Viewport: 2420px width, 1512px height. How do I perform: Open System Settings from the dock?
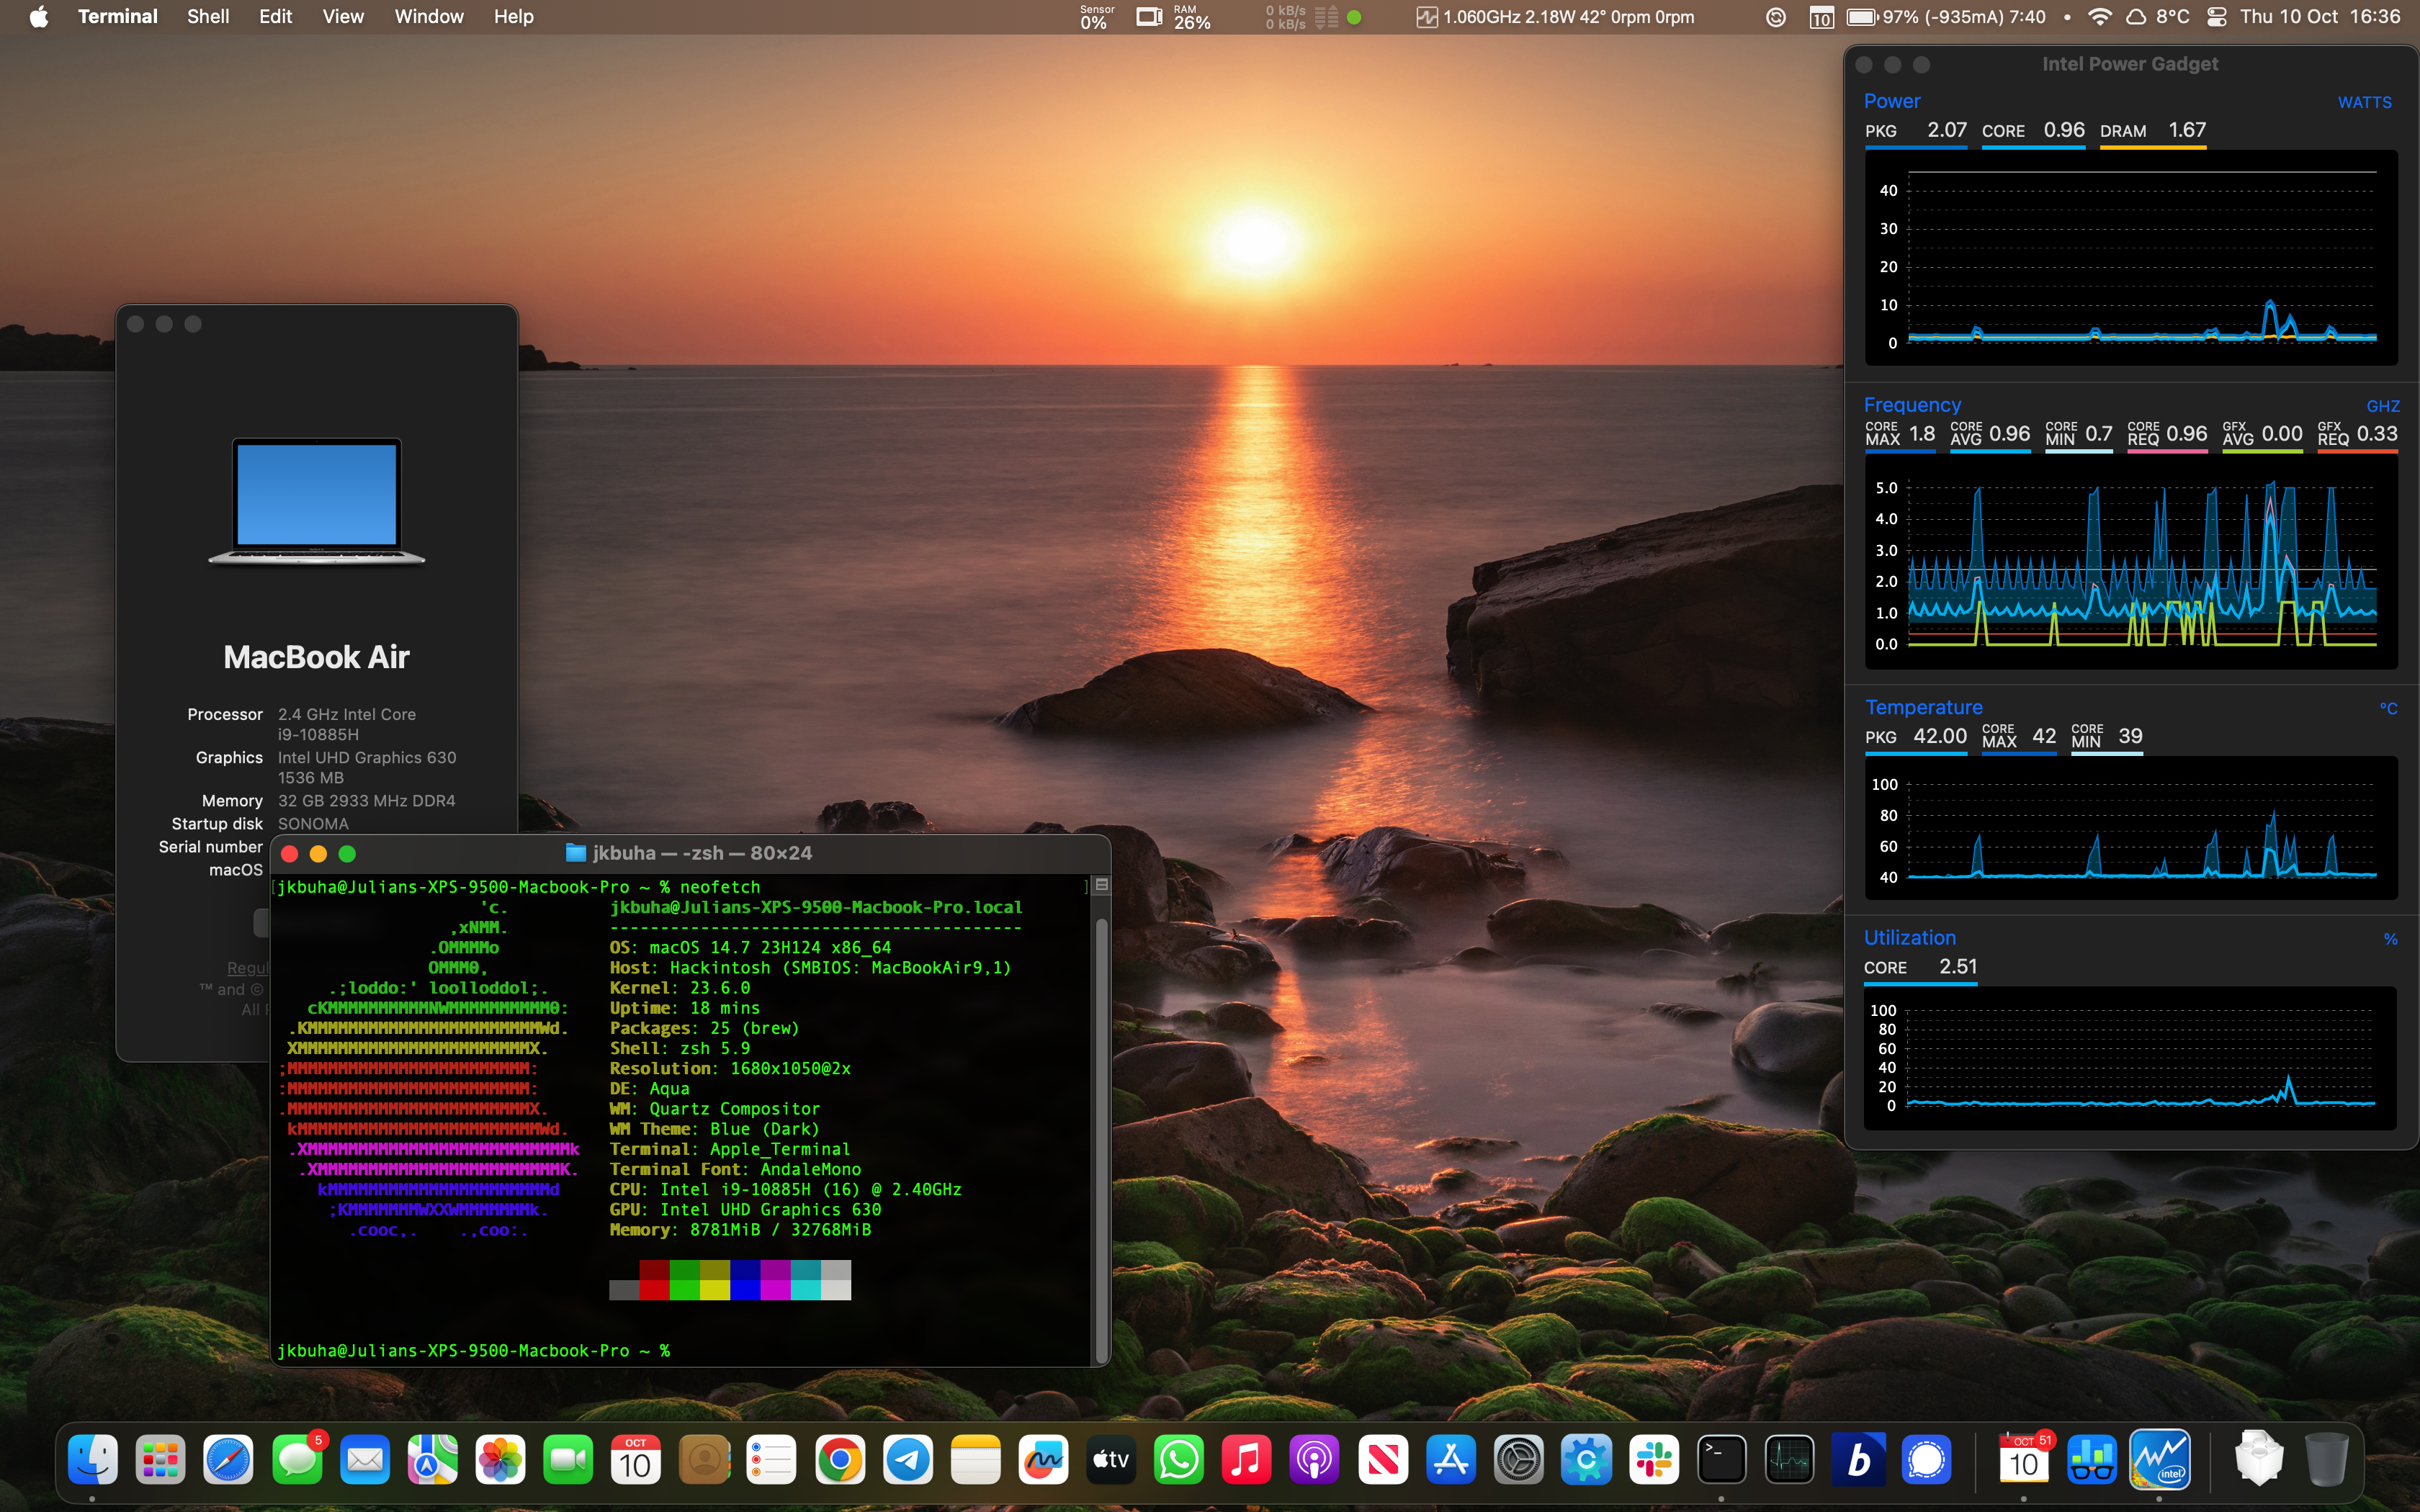[1518, 1461]
